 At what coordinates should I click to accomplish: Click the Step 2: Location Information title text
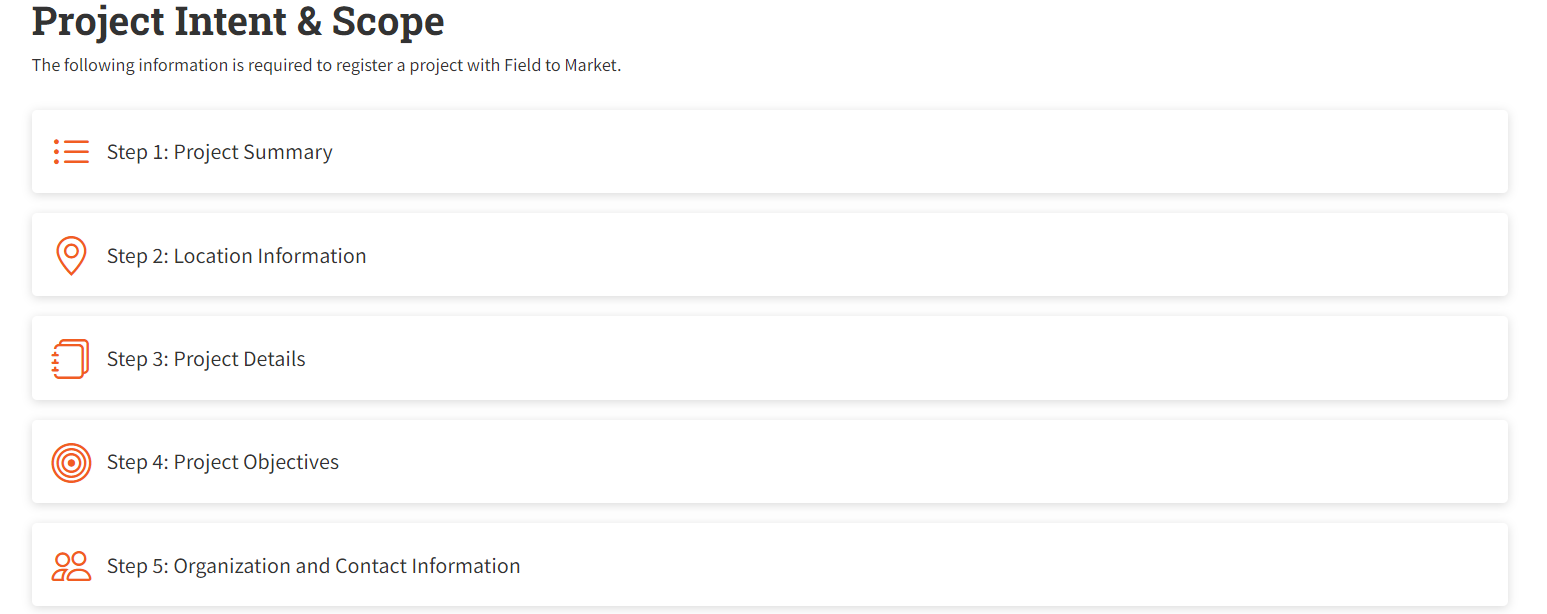point(236,255)
